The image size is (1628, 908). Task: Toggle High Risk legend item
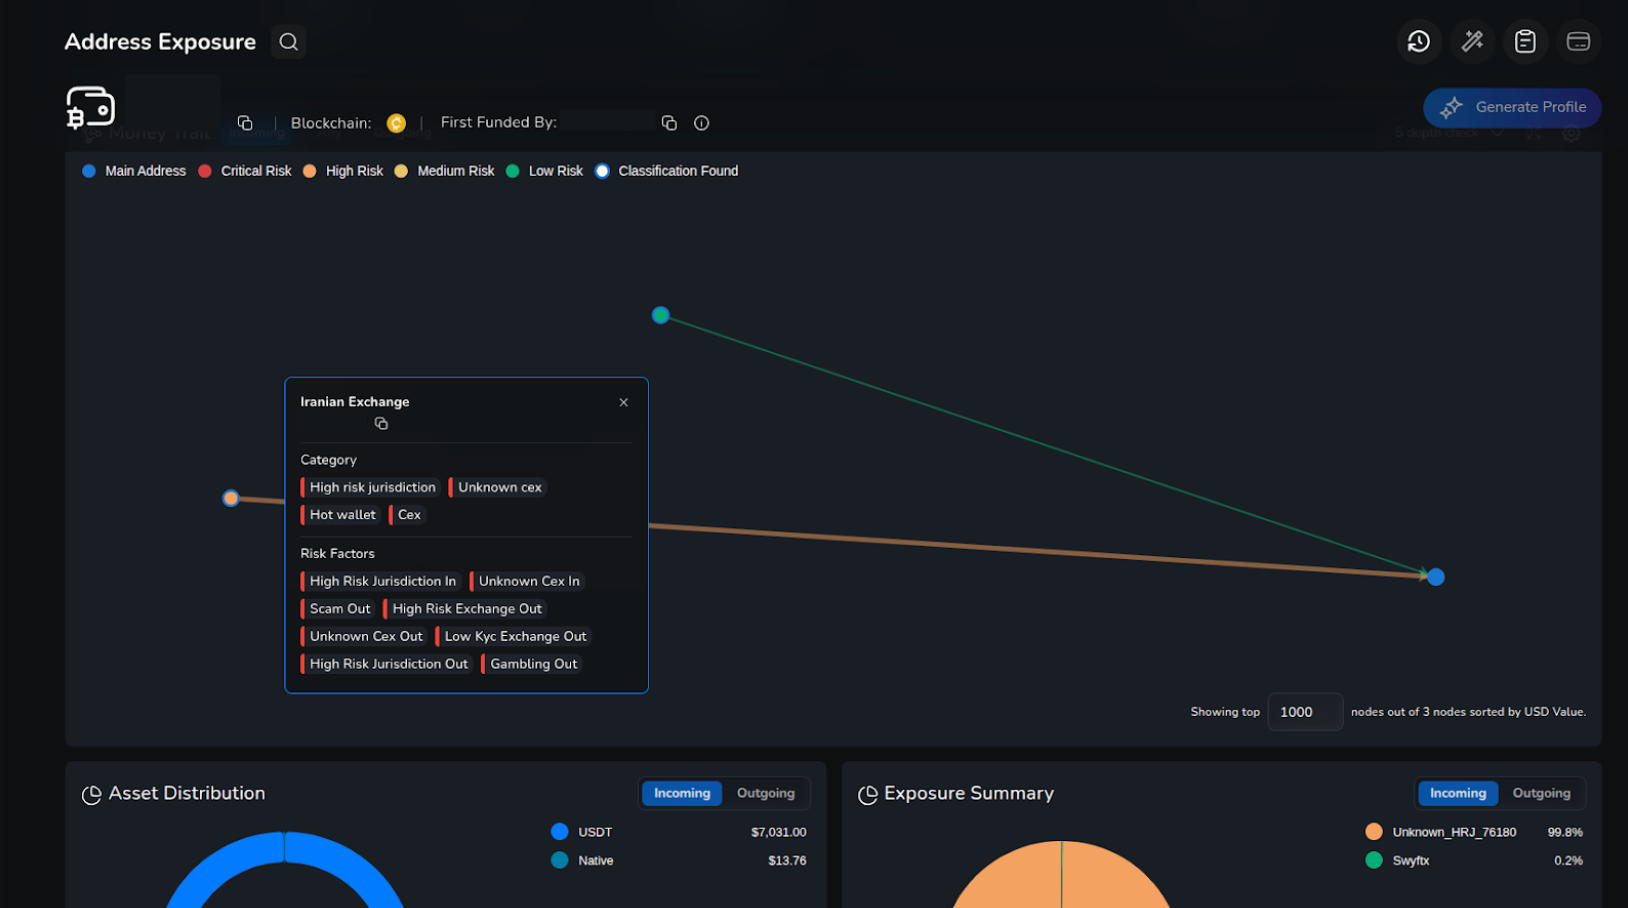click(343, 171)
